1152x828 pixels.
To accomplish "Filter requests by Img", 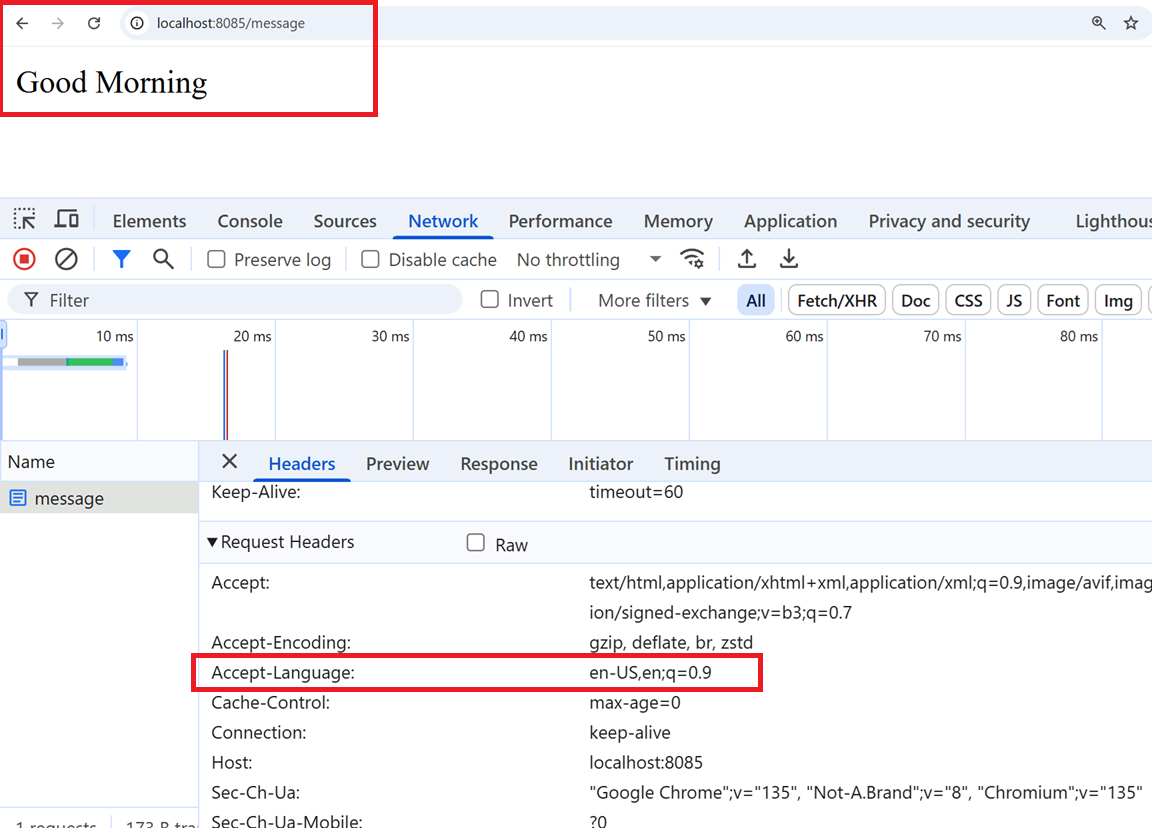I will [1118, 300].
